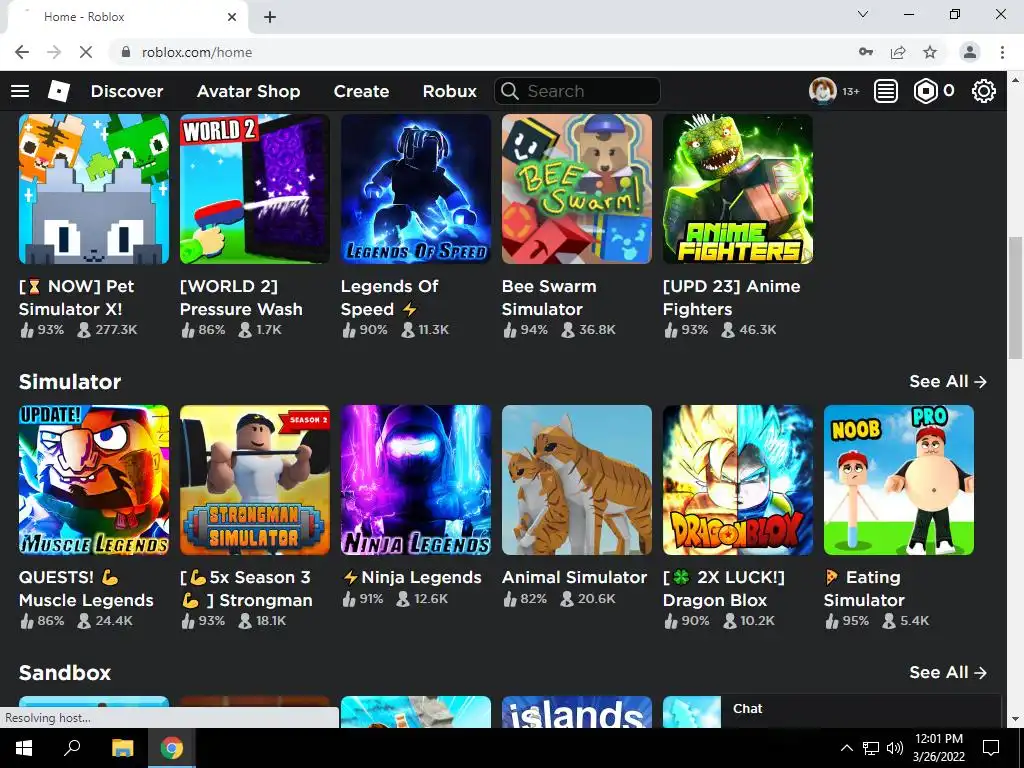Screen dimensions: 1024x768
Task: Open the taskbar clock showing 12:01 PM
Action: [x=939, y=748]
